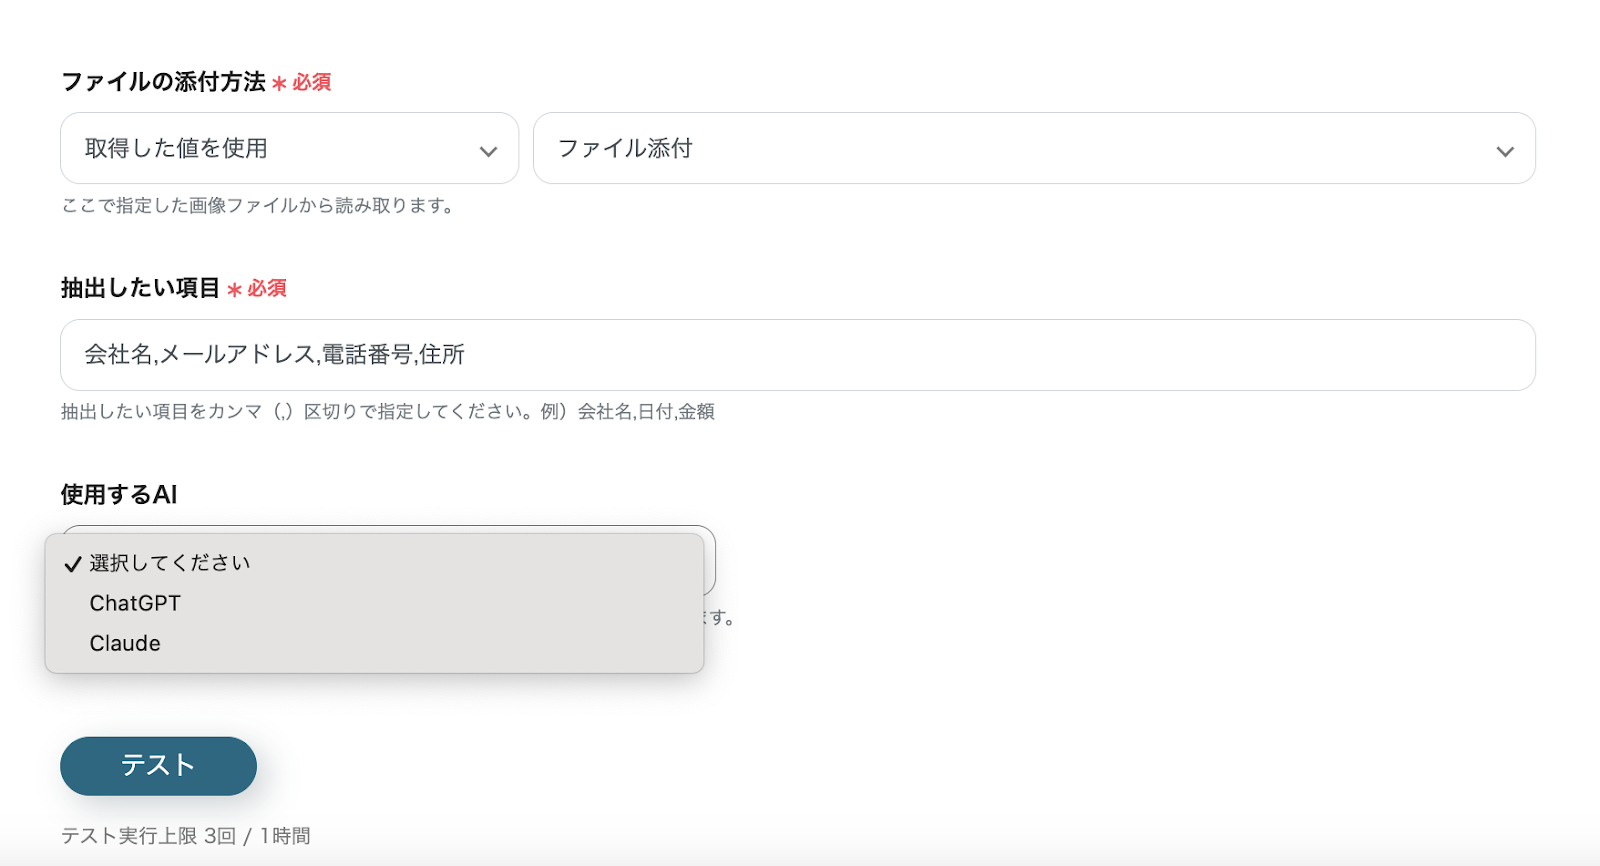Click the ファイルの添付方法 label

tap(163, 82)
